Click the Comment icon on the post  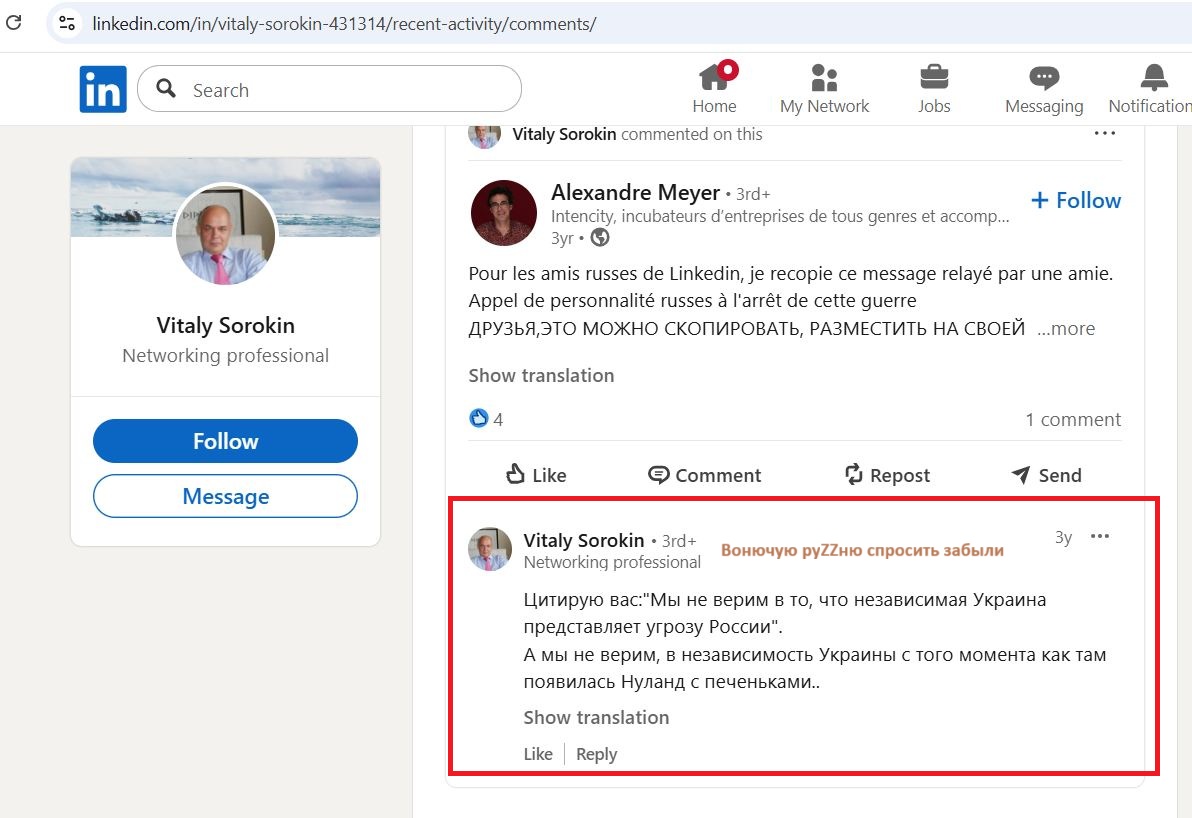(x=703, y=474)
